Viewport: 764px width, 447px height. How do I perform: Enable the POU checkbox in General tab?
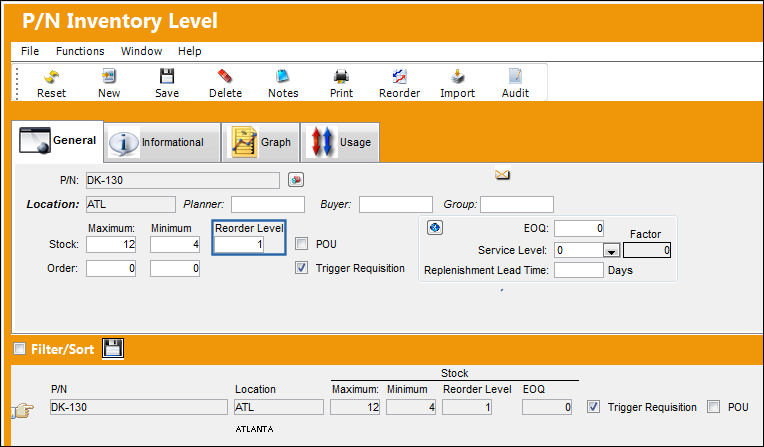(x=302, y=244)
